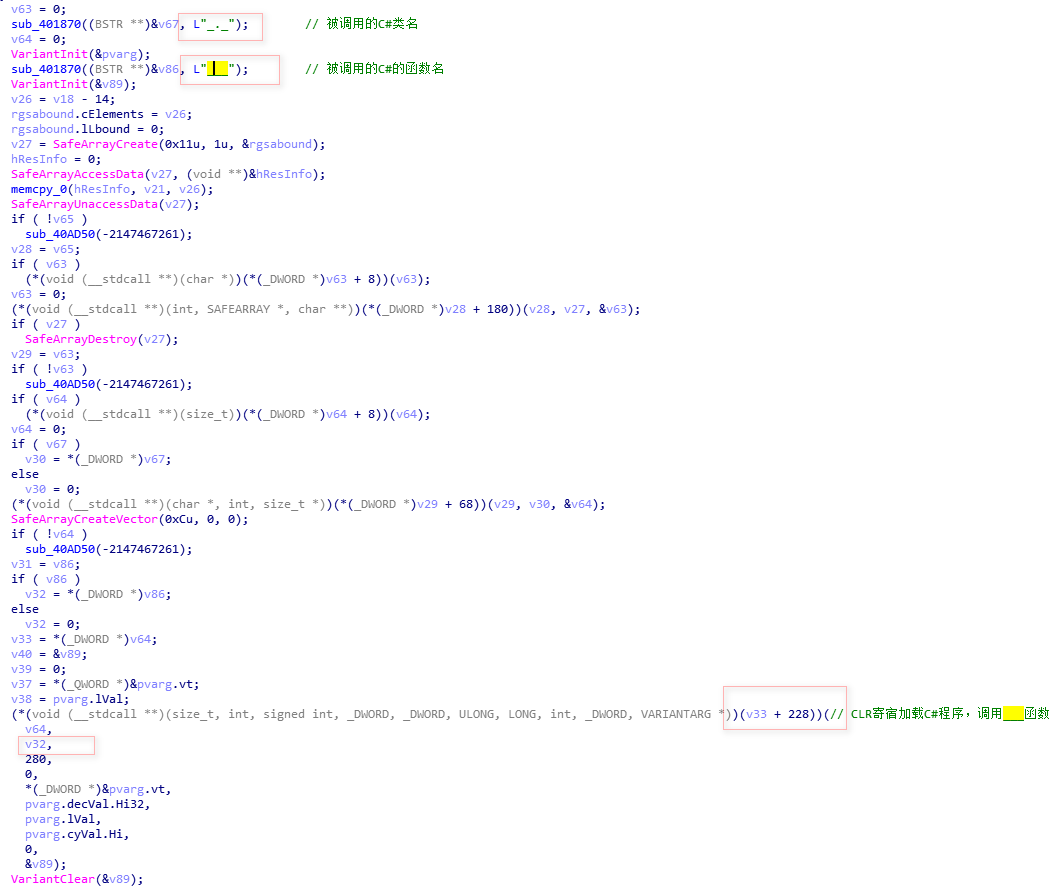Click the yellow highlighted function name string
The height and width of the screenshot is (889, 1058).
pos(217,69)
